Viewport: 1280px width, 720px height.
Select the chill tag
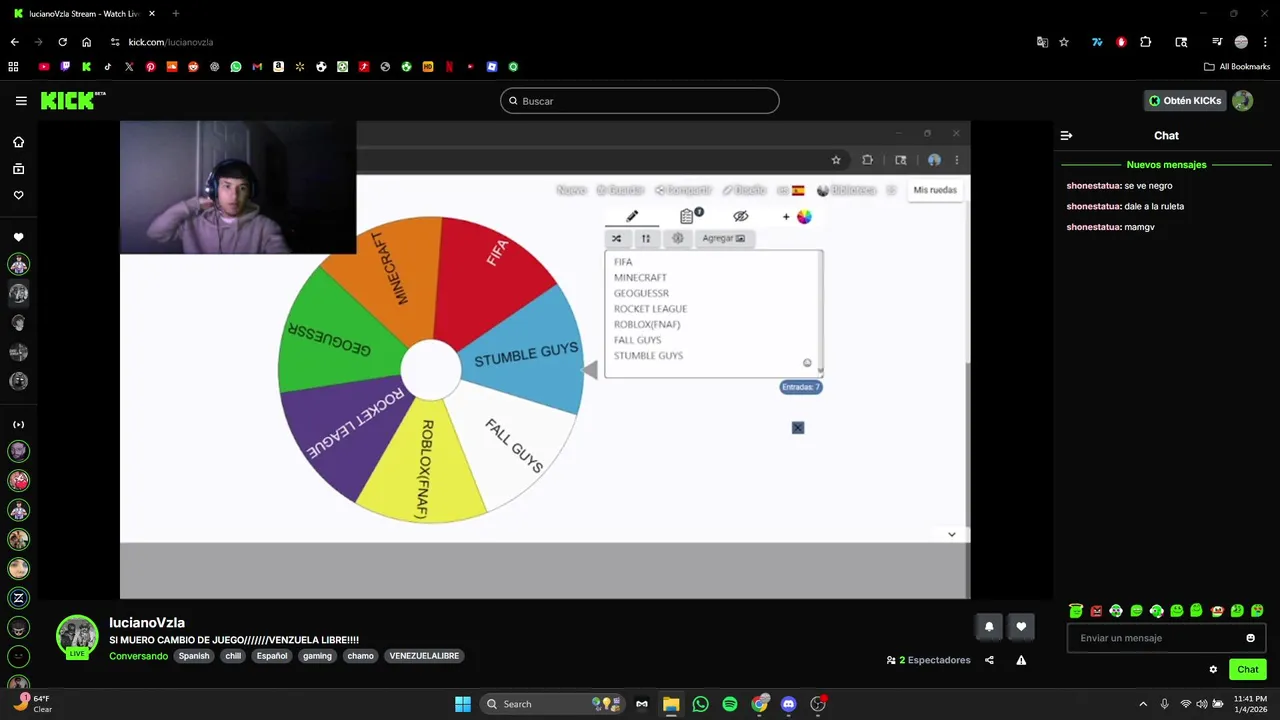(x=233, y=656)
